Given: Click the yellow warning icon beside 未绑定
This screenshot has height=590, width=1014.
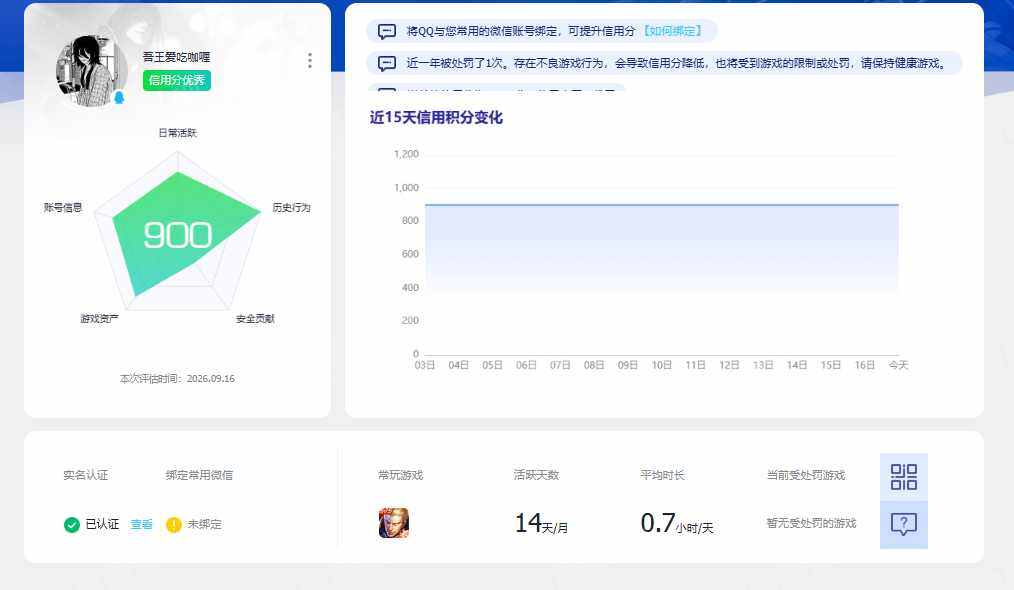Looking at the screenshot, I should (173, 525).
